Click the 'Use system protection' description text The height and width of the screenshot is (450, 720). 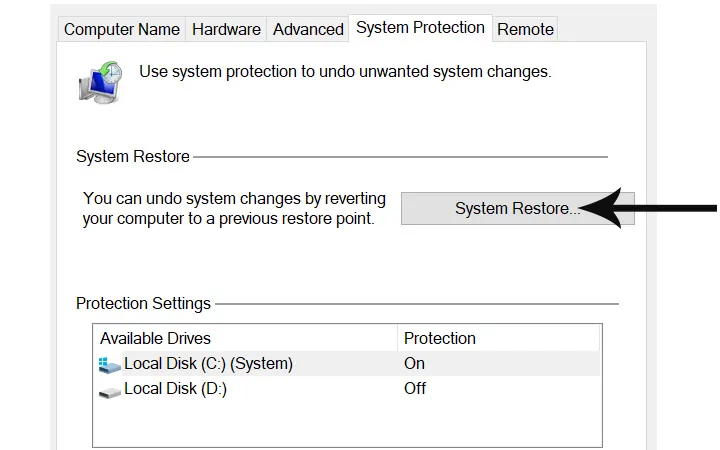pyautogui.click(x=345, y=72)
